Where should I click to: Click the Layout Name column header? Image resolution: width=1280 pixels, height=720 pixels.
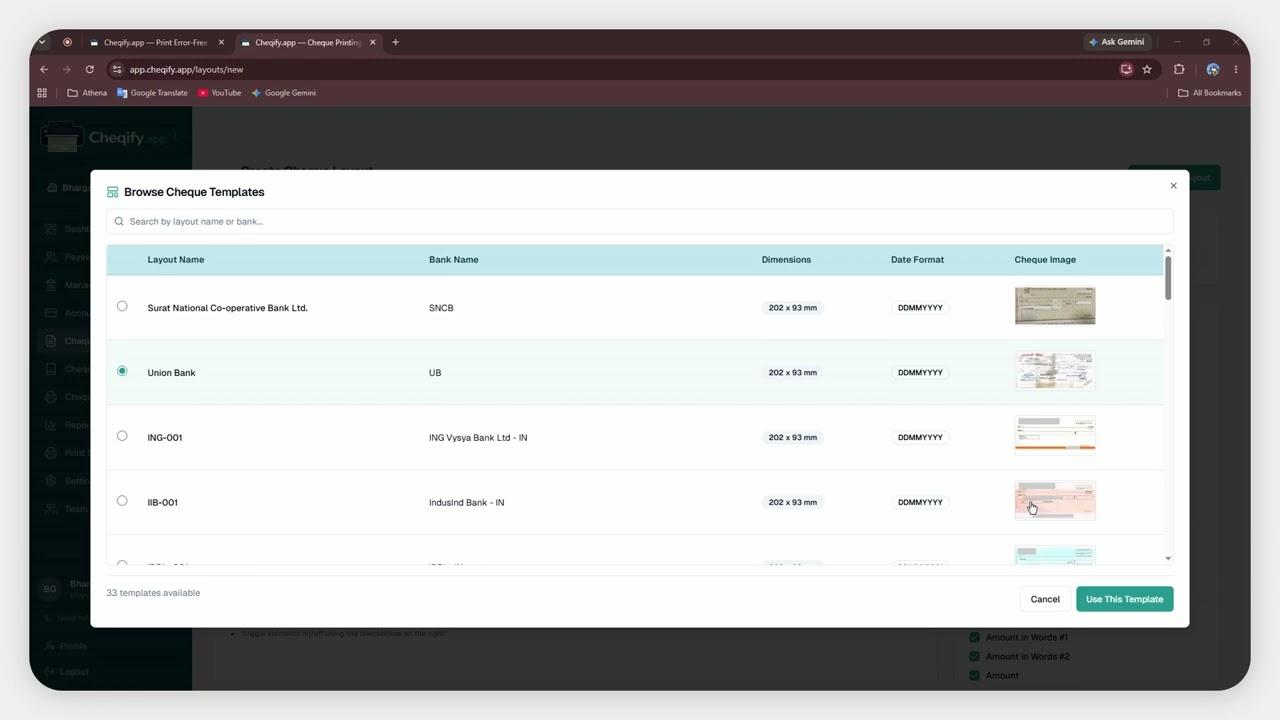coord(176,260)
